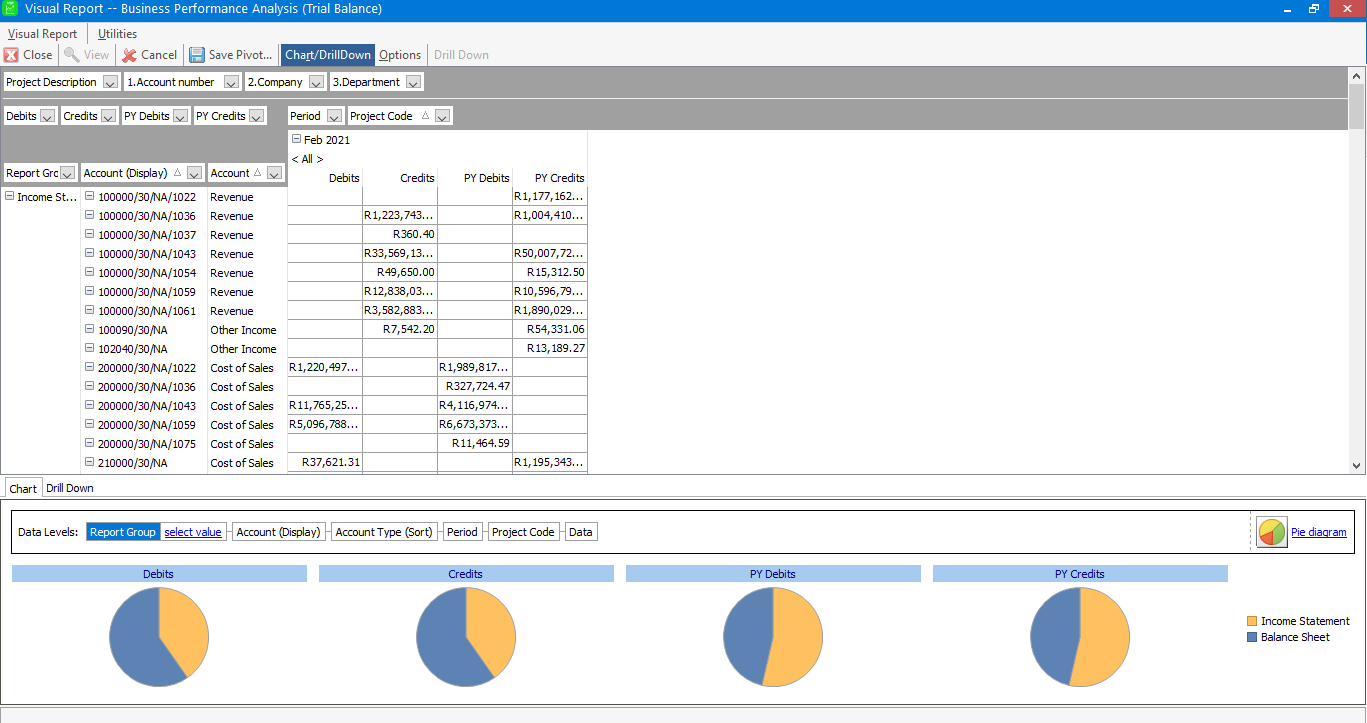
Task: Click the Cancel toolbar button
Action: (150, 55)
